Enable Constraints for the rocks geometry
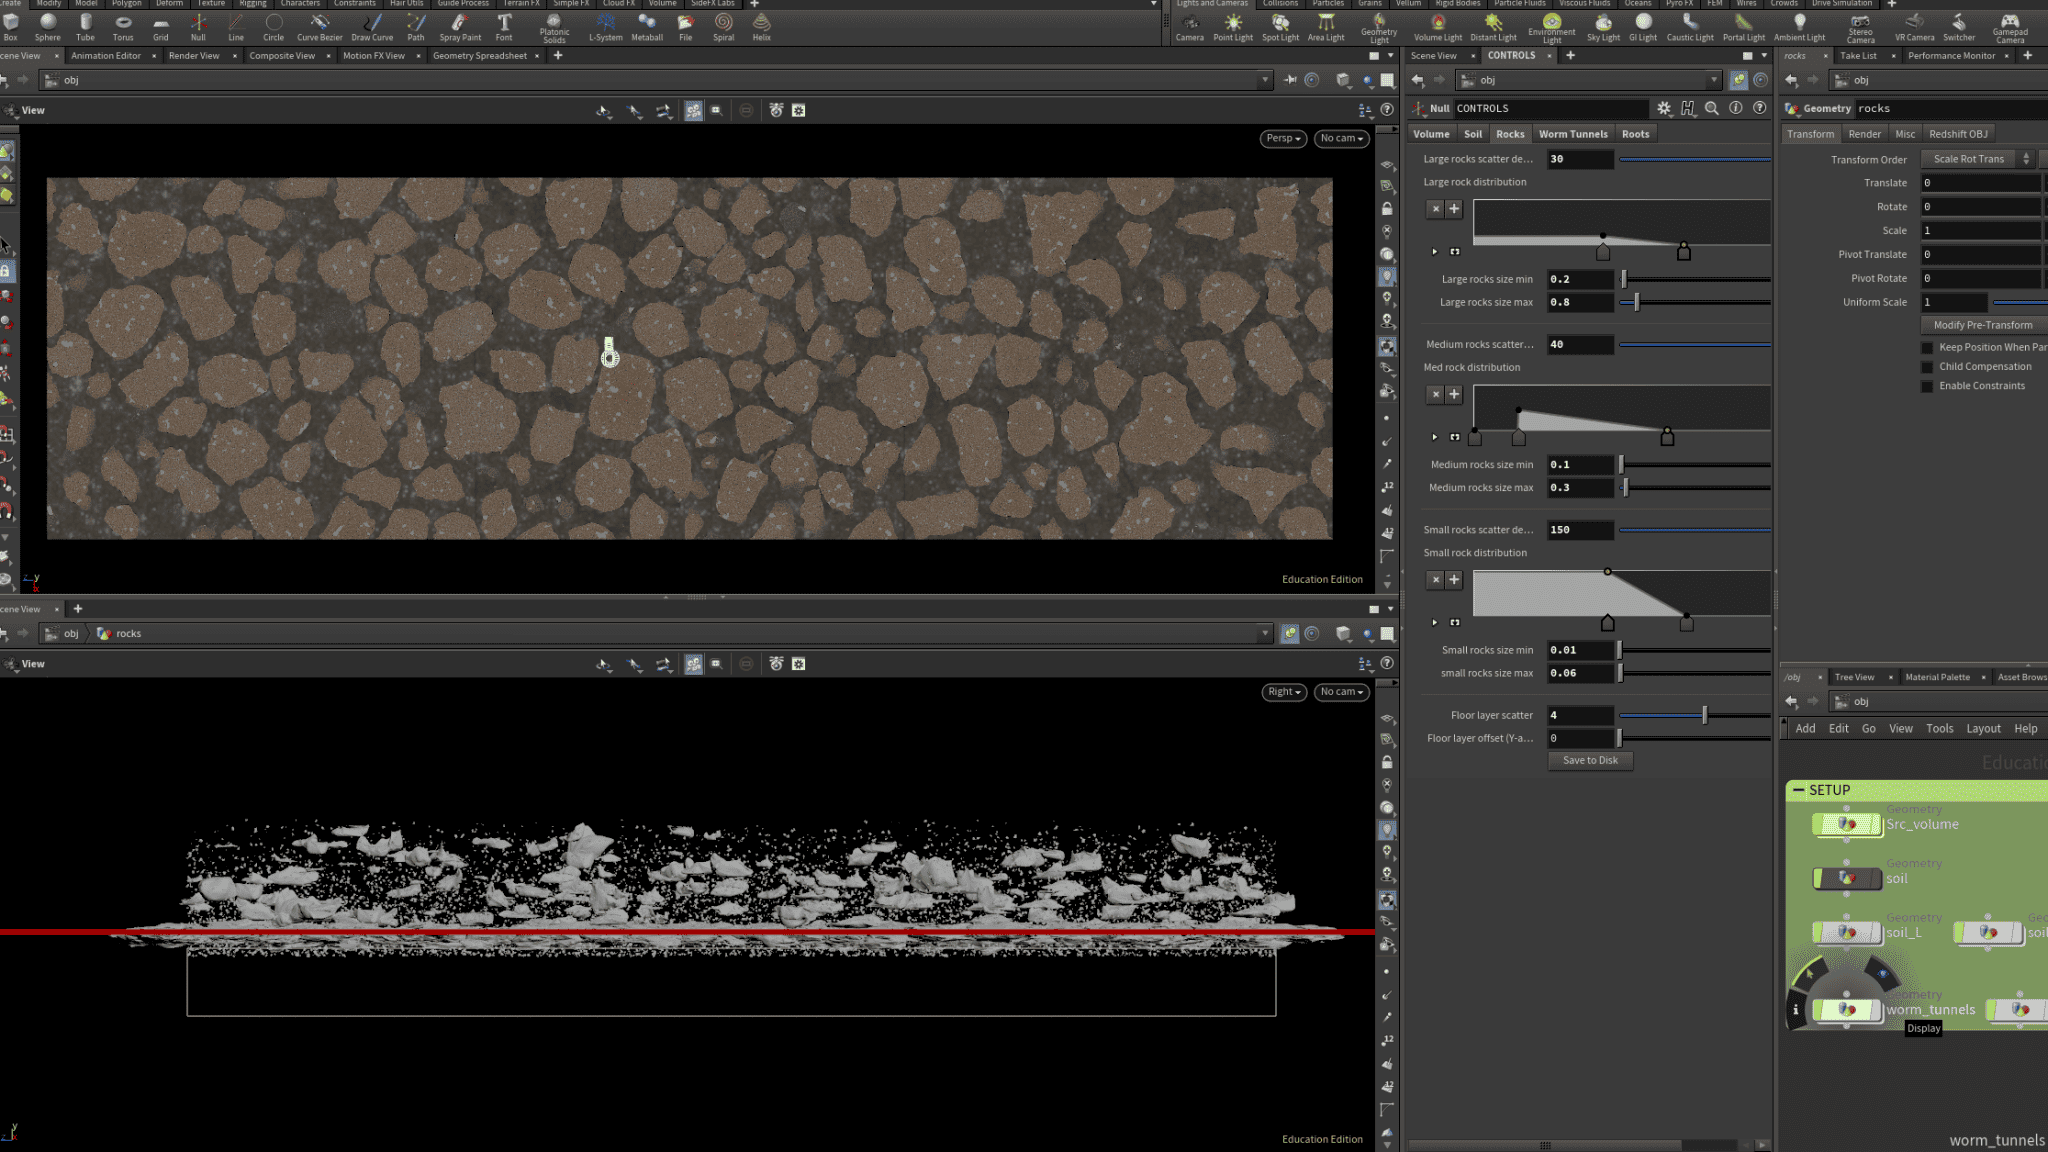 [x=1928, y=386]
